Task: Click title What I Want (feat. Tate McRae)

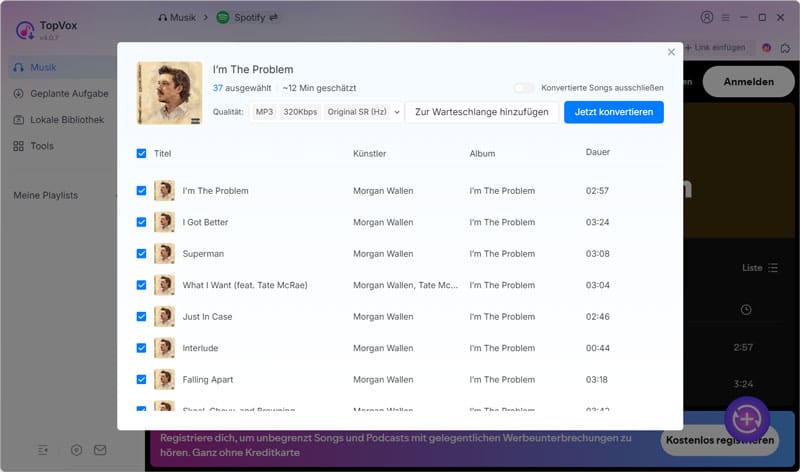Action: tap(245, 285)
